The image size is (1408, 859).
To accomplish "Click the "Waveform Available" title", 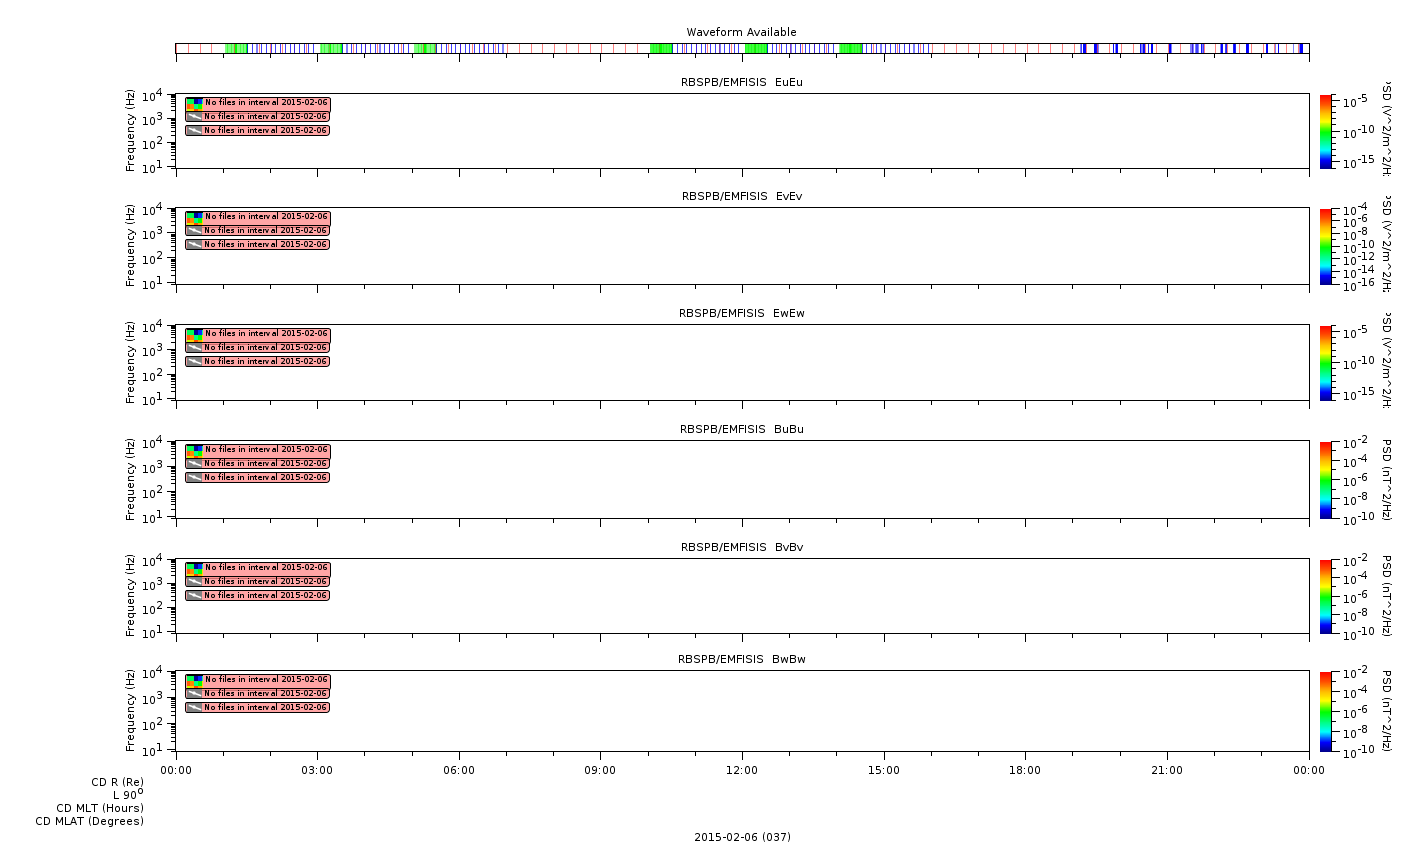I will (x=741, y=32).
